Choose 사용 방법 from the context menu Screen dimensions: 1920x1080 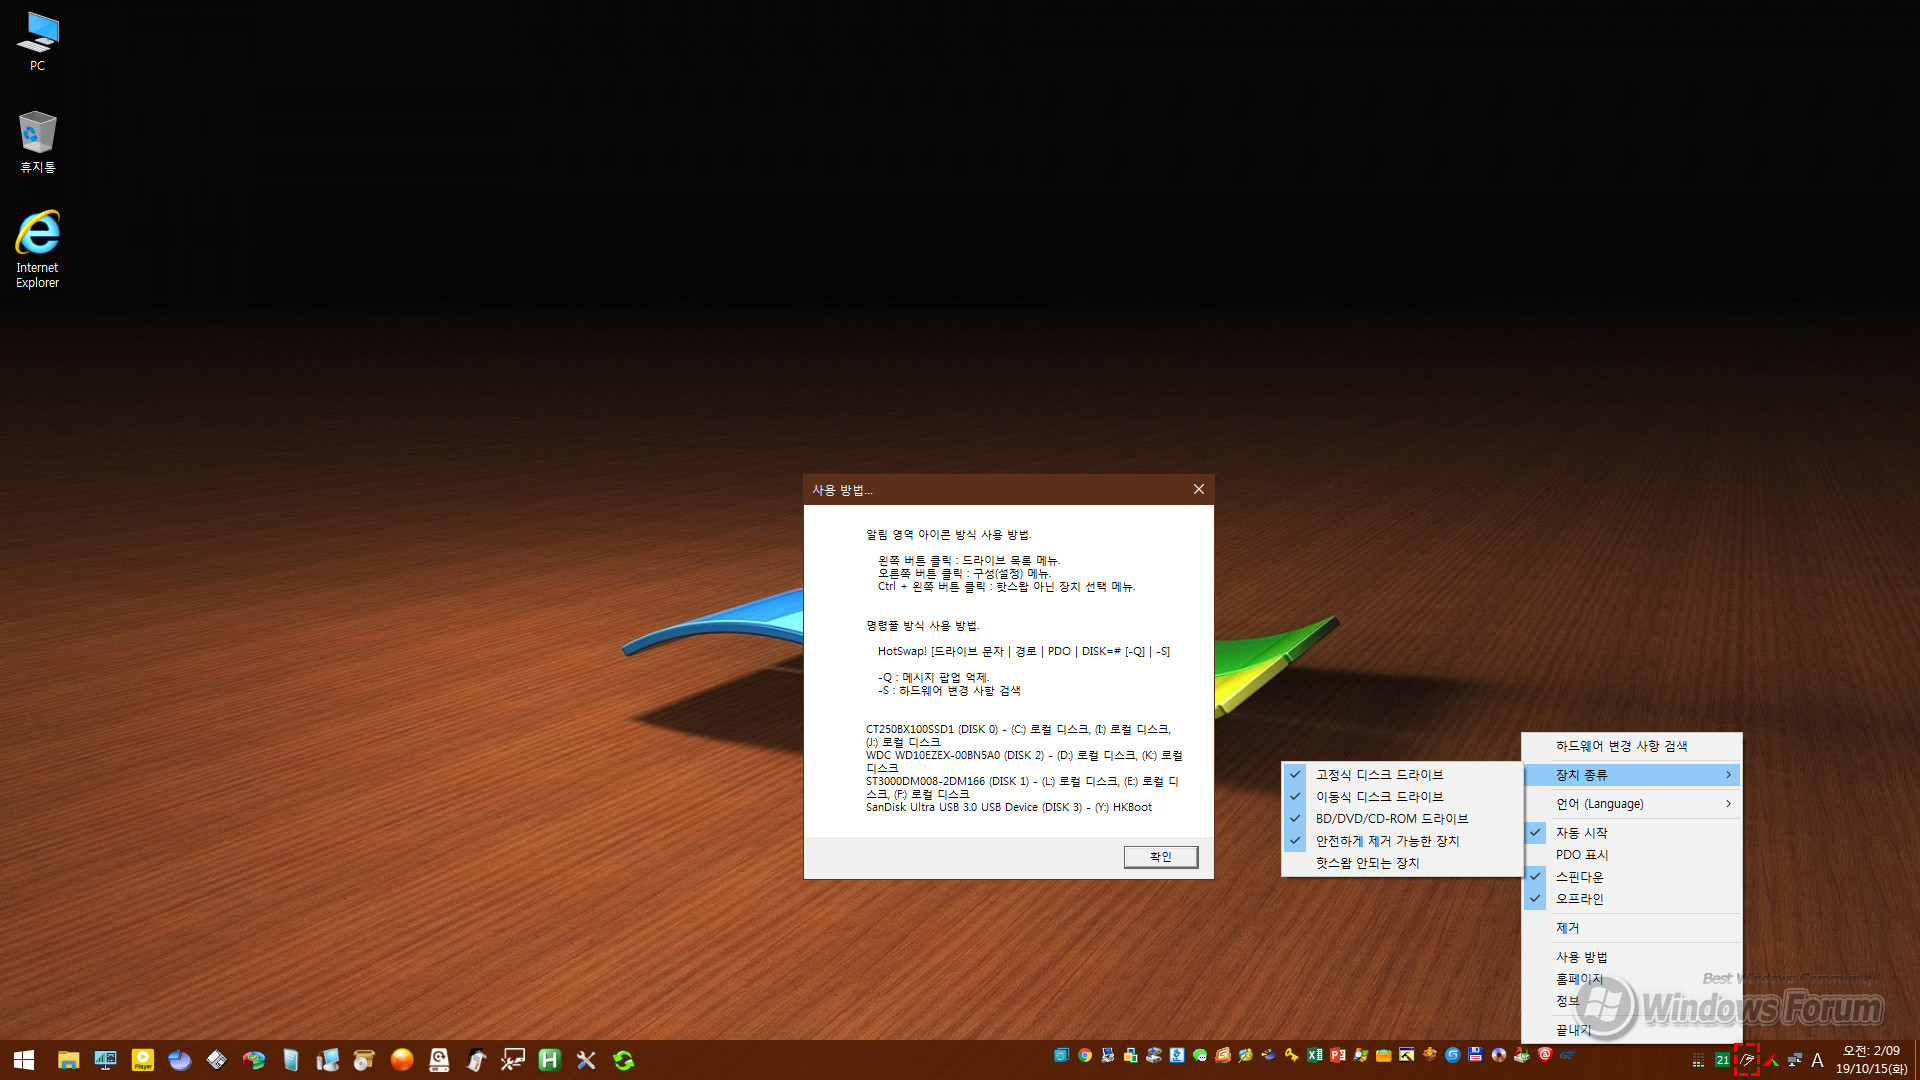point(1632,957)
